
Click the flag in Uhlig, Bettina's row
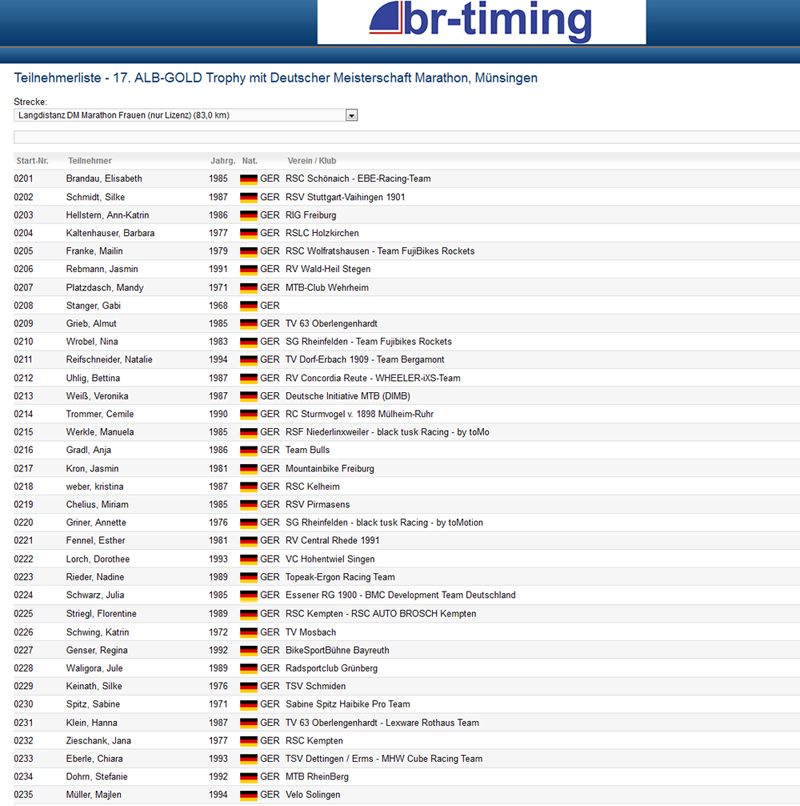pos(249,378)
